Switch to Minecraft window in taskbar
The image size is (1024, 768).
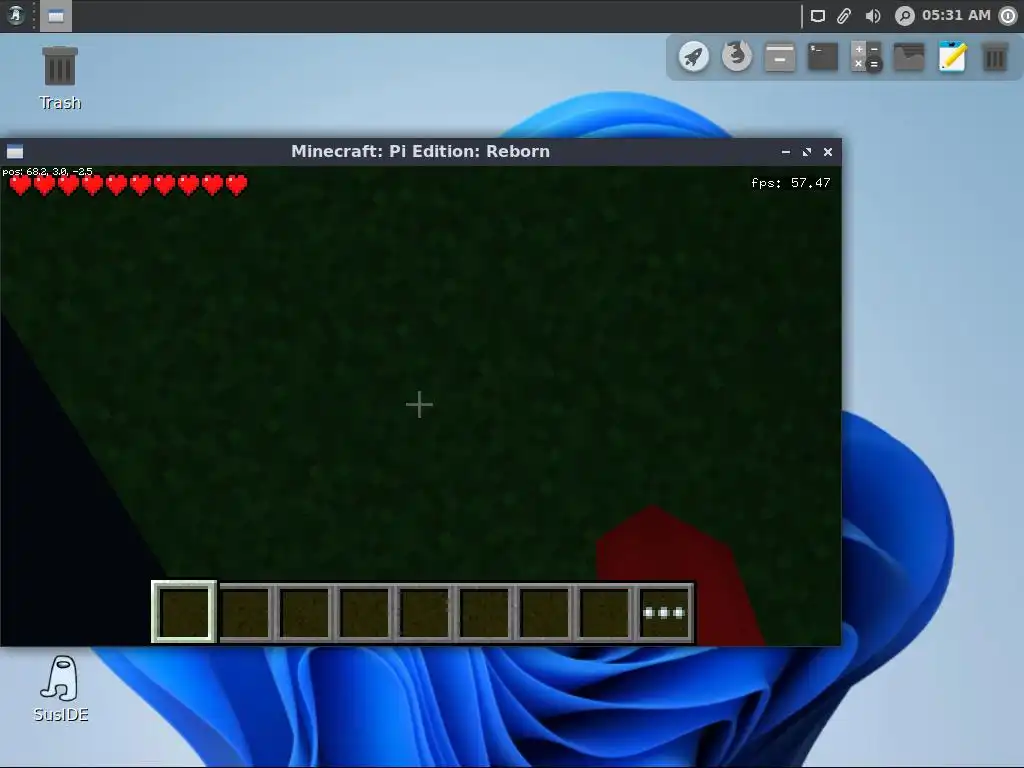click(56, 16)
